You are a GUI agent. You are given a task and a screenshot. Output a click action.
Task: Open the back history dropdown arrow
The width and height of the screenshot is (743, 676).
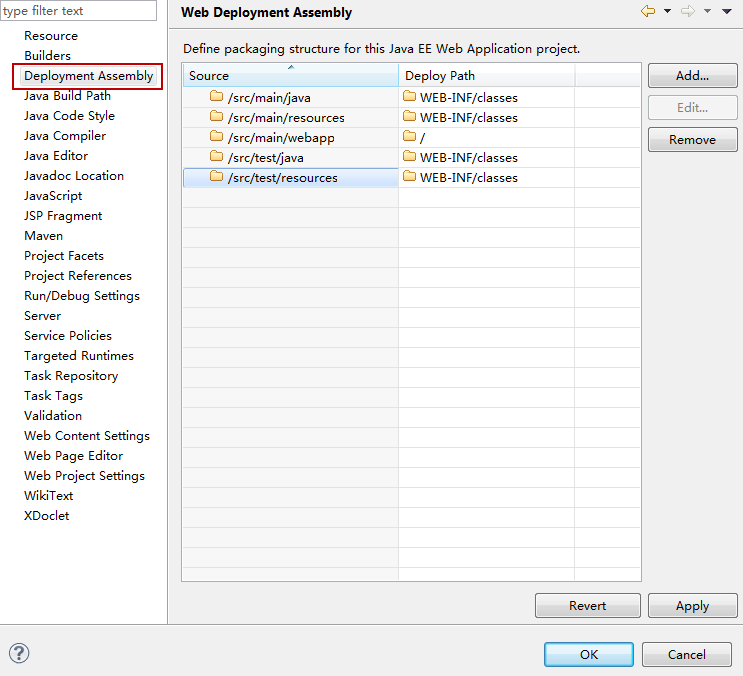(x=667, y=11)
